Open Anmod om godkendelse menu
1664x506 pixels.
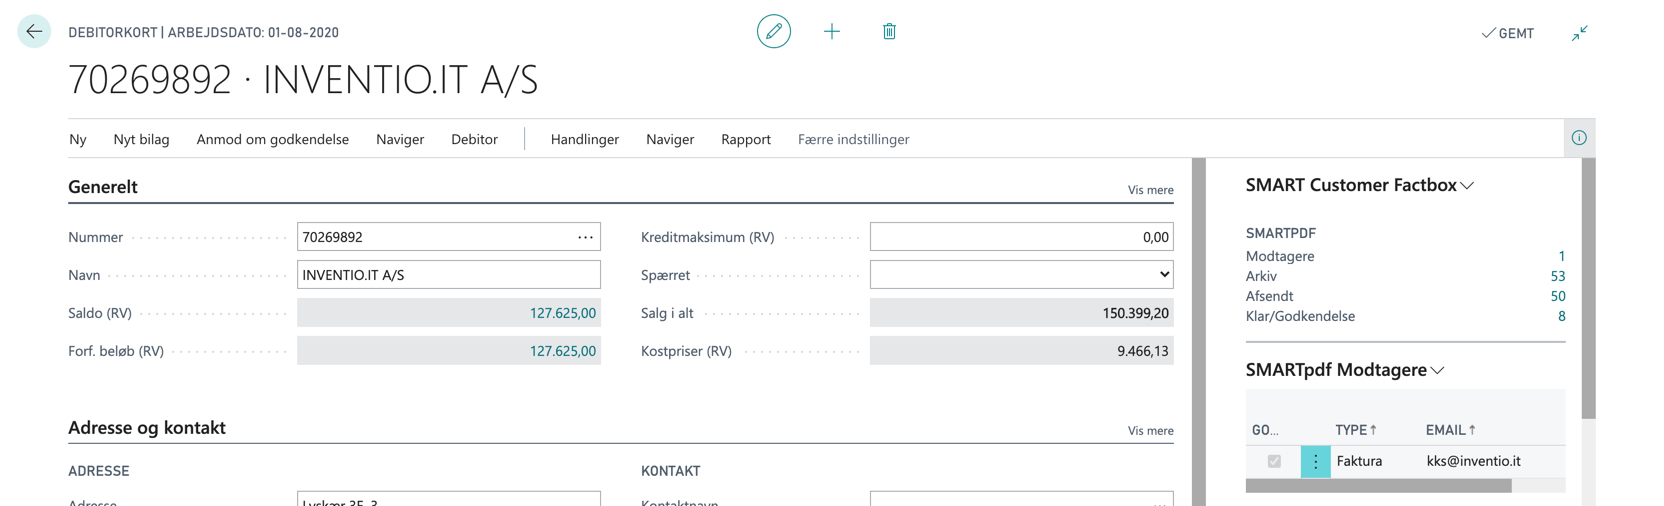273,139
